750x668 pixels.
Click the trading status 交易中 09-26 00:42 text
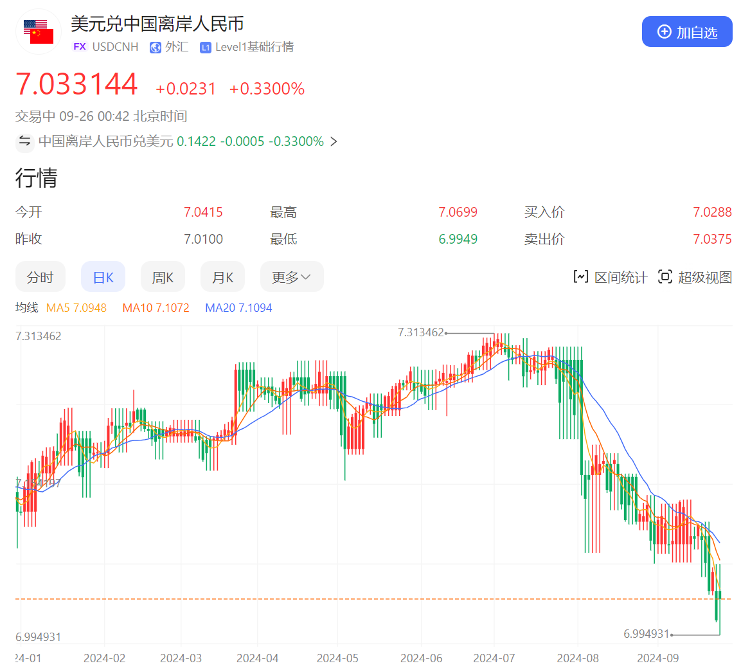[101, 116]
